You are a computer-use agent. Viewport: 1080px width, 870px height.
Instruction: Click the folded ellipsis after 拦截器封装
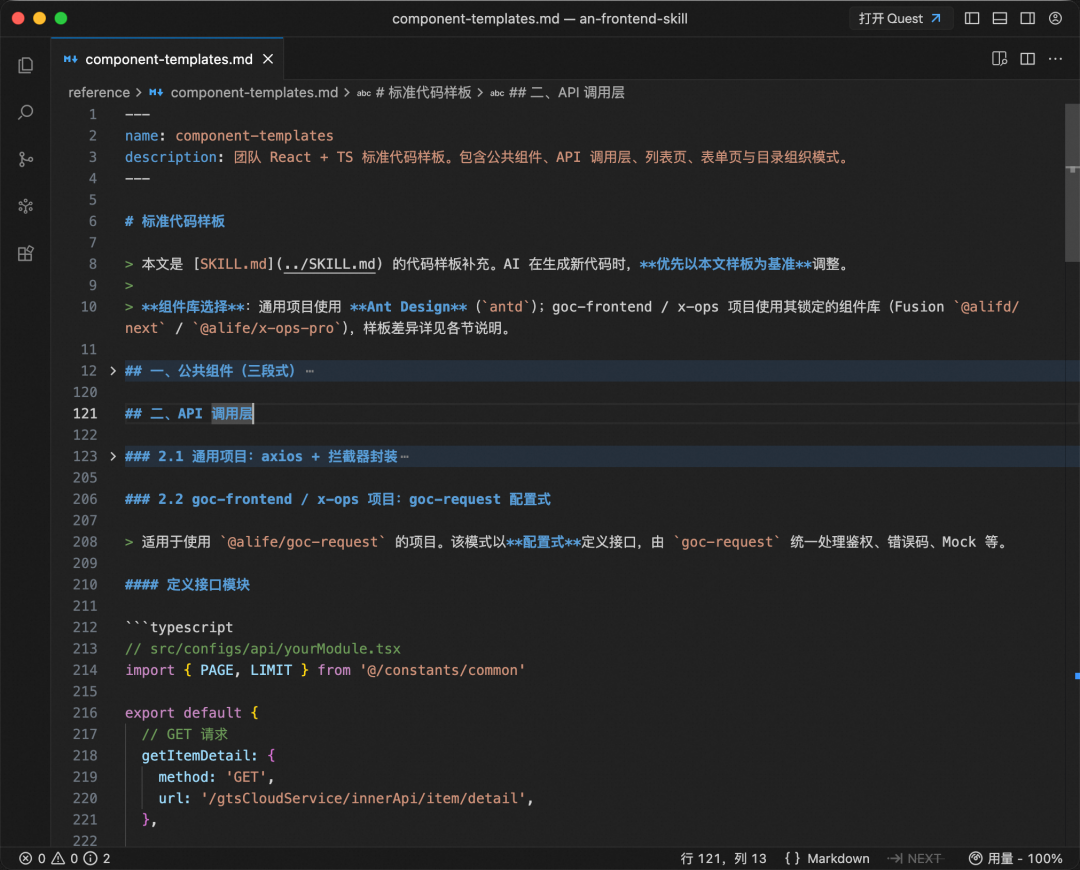pos(404,457)
